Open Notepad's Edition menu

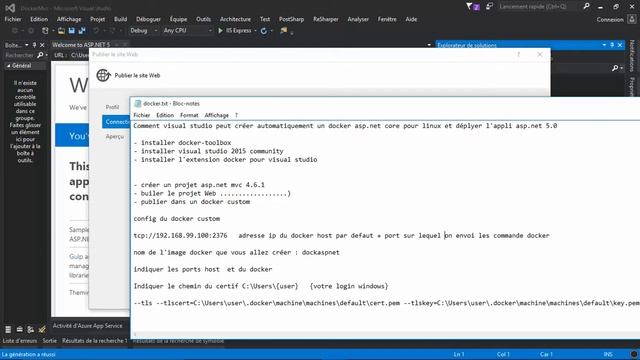(165, 115)
